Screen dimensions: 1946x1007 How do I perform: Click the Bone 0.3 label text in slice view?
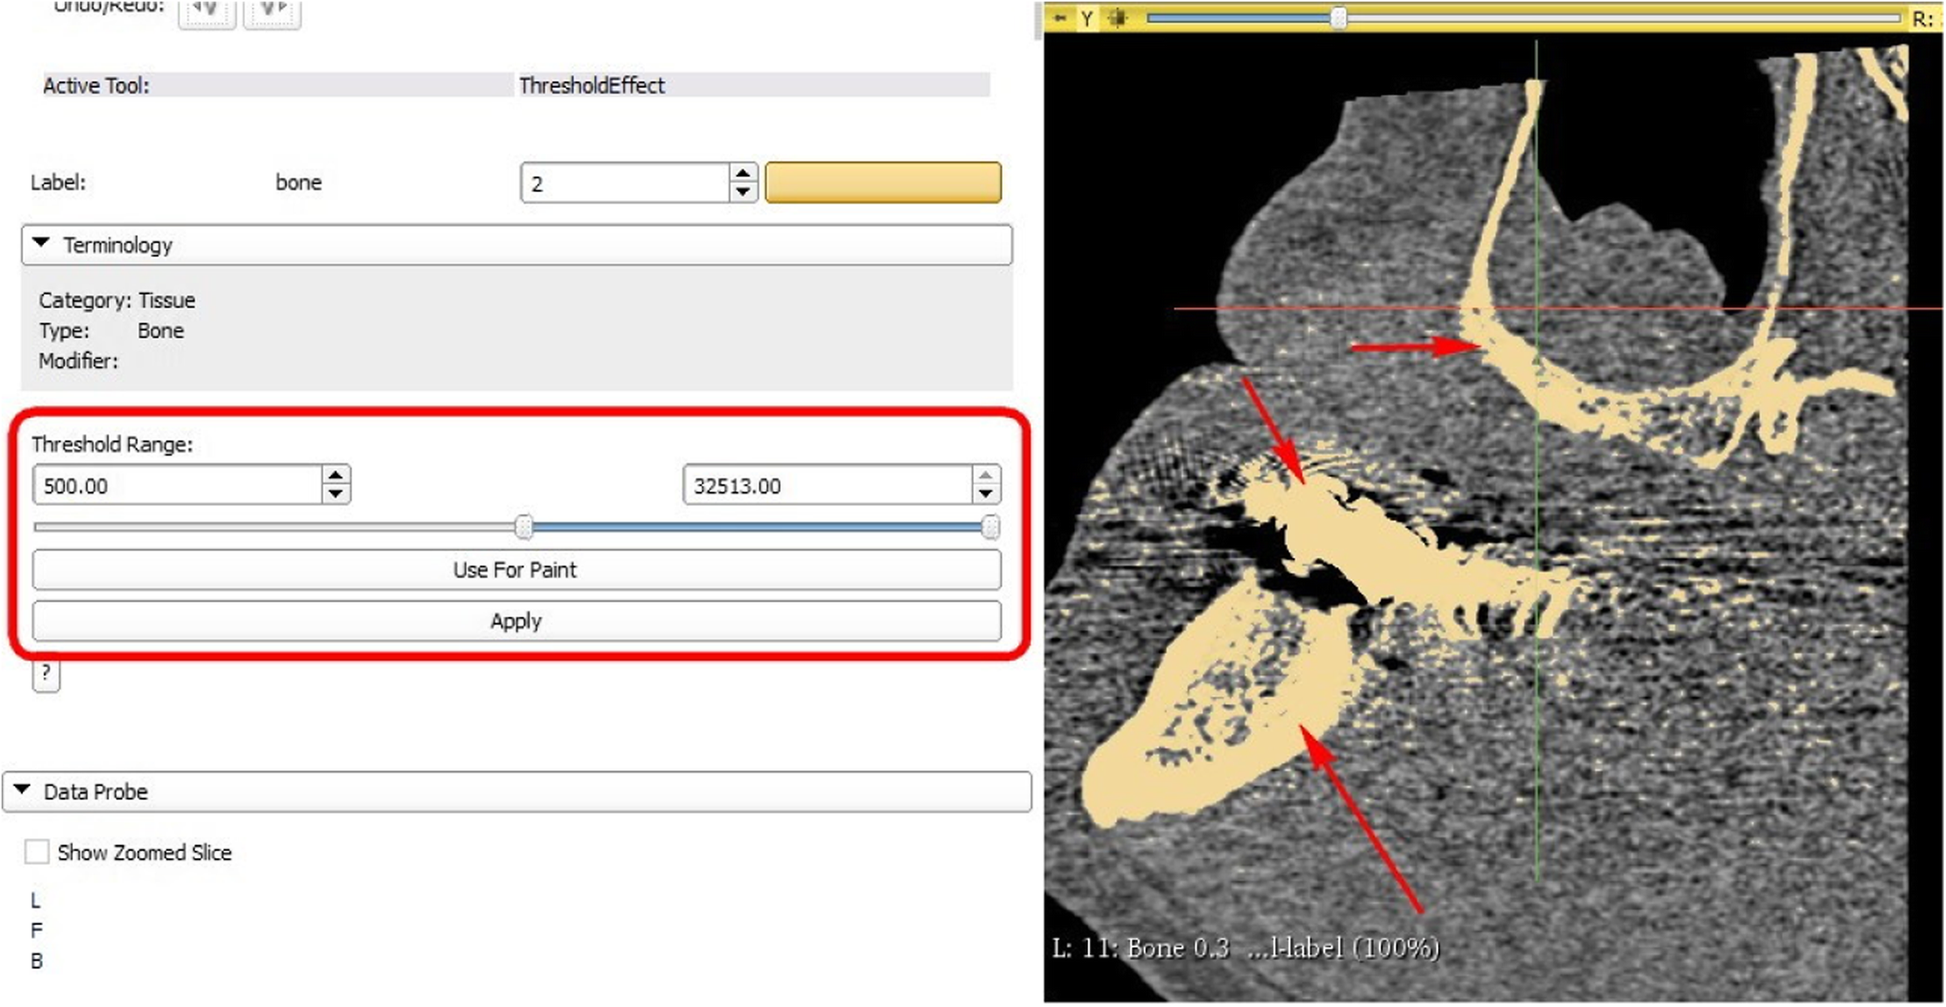tap(1178, 948)
